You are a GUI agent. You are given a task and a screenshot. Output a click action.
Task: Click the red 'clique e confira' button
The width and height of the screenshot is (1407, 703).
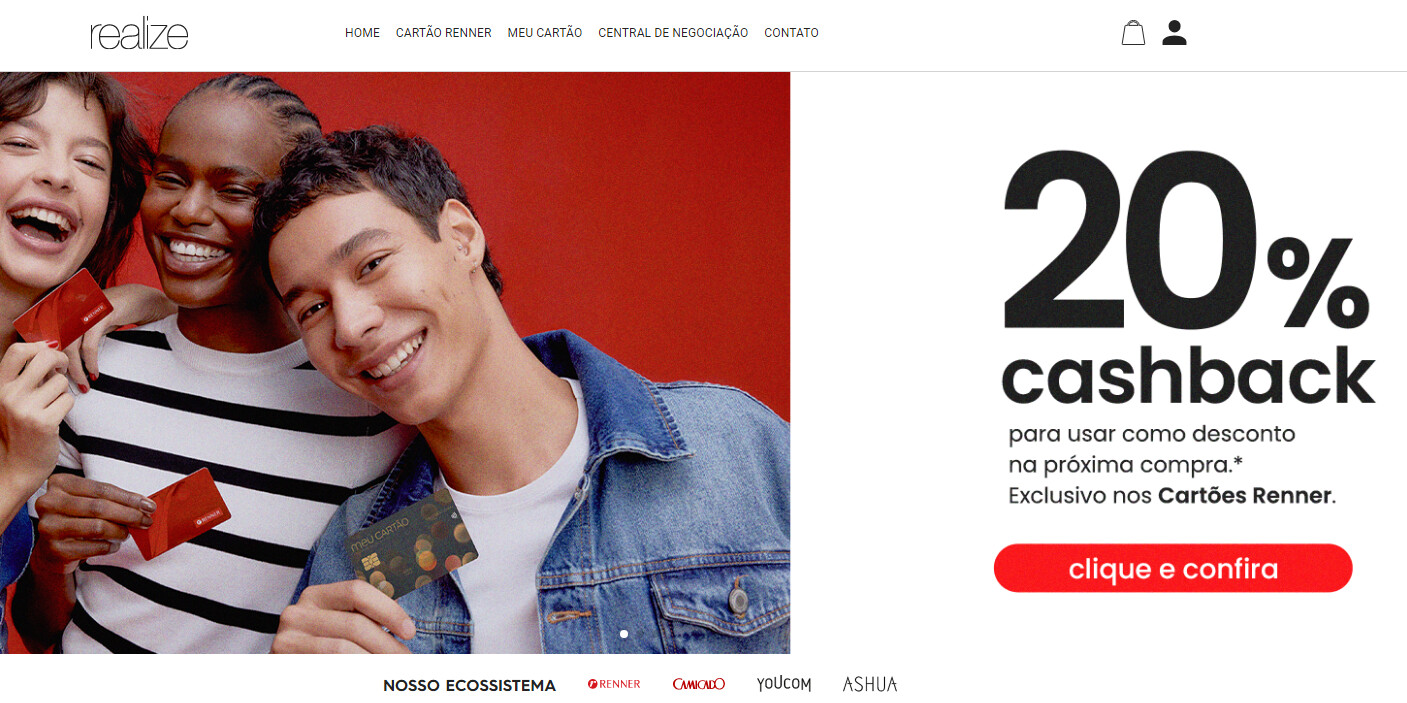point(1173,568)
